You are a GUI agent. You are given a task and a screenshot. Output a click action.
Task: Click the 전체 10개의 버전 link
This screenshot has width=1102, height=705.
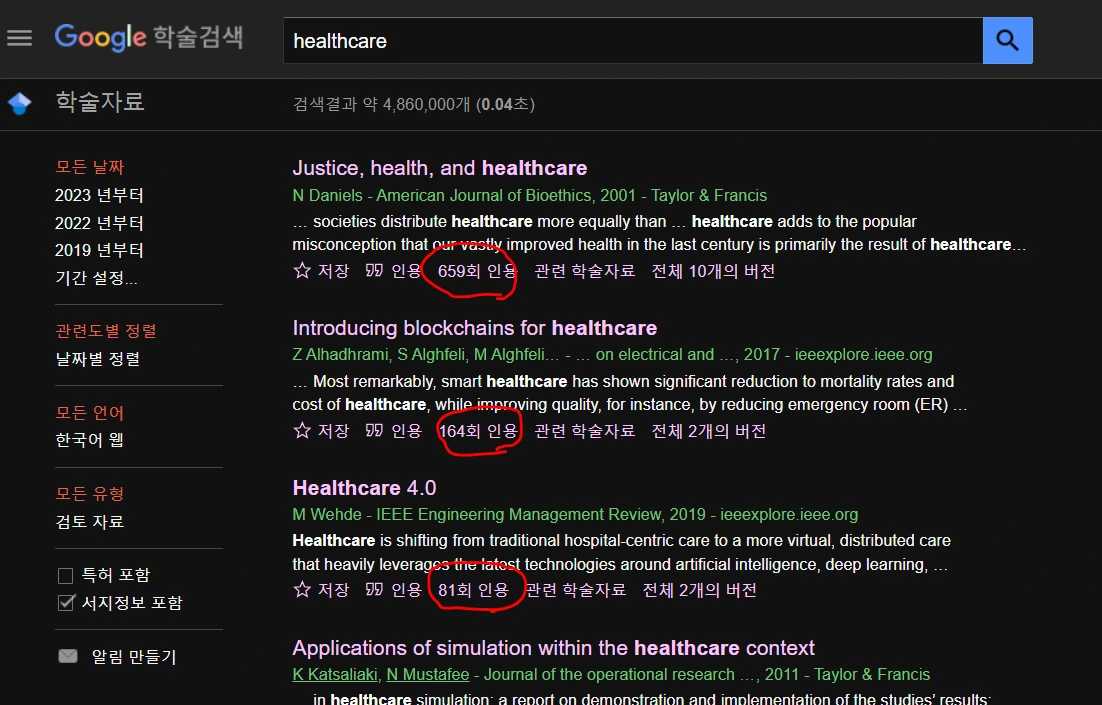pyautogui.click(x=713, y=271)
